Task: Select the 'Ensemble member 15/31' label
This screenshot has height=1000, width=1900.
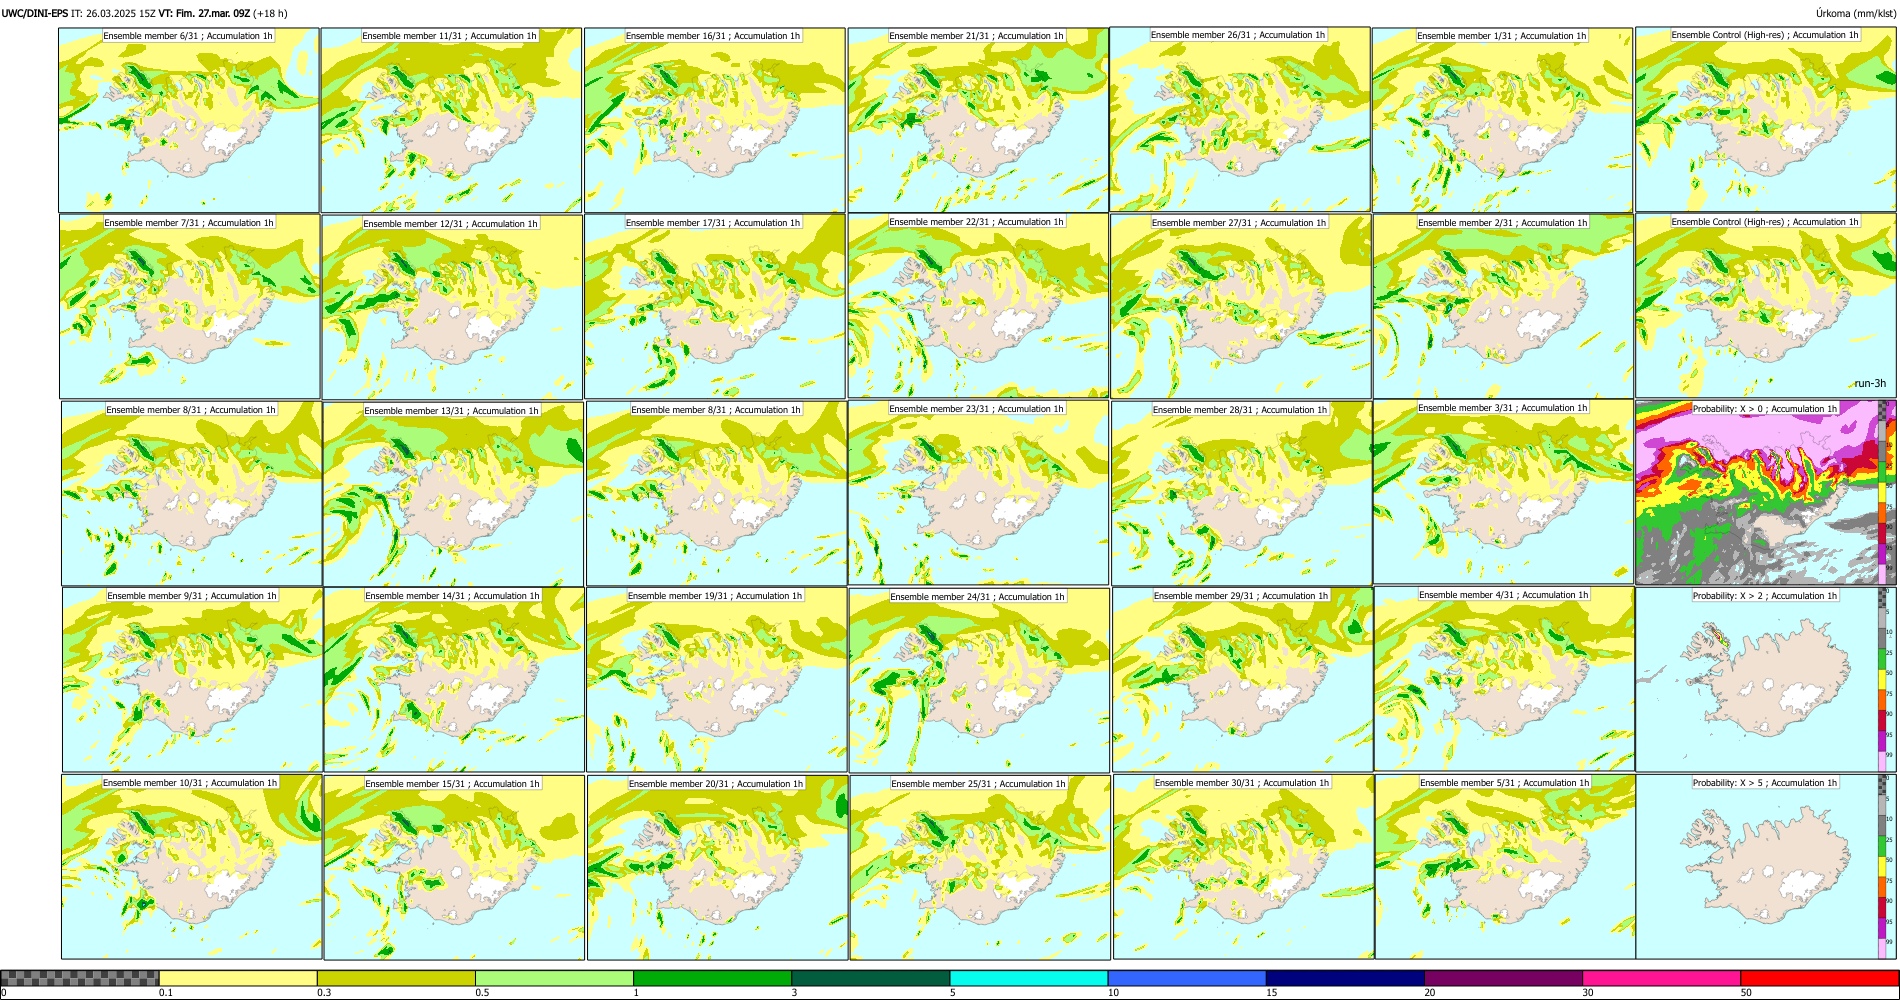Action: tap(452, 784)
